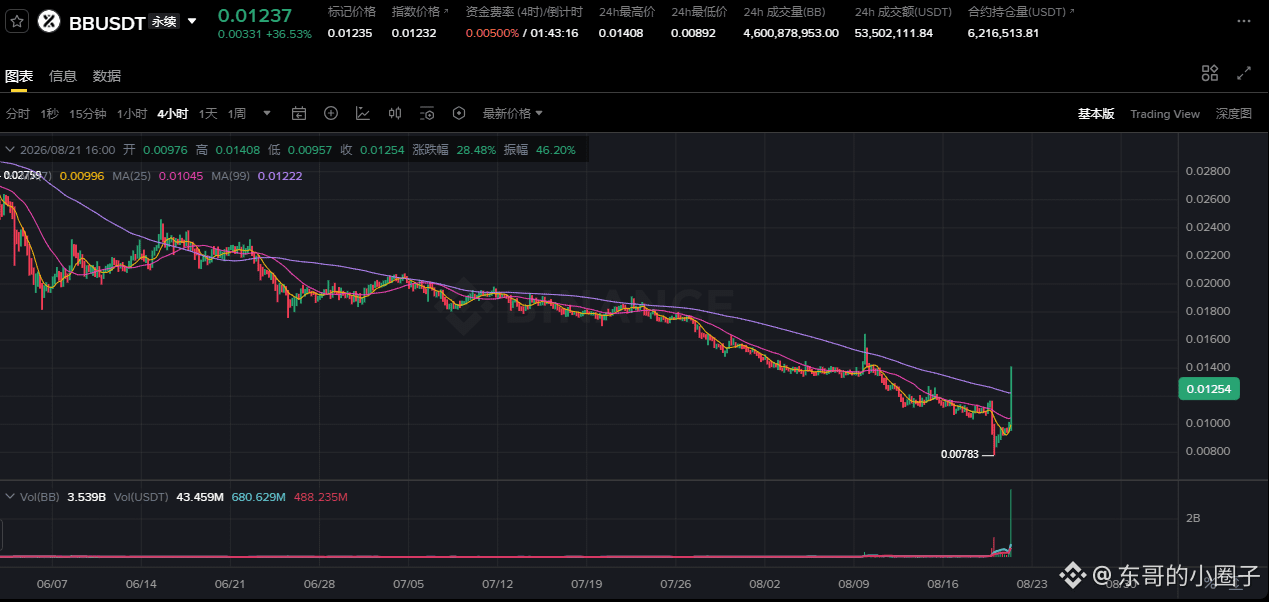1269x602 pixels.
Task: Click the 08/23 date on time axis
Action: [x=1033, y=582]
